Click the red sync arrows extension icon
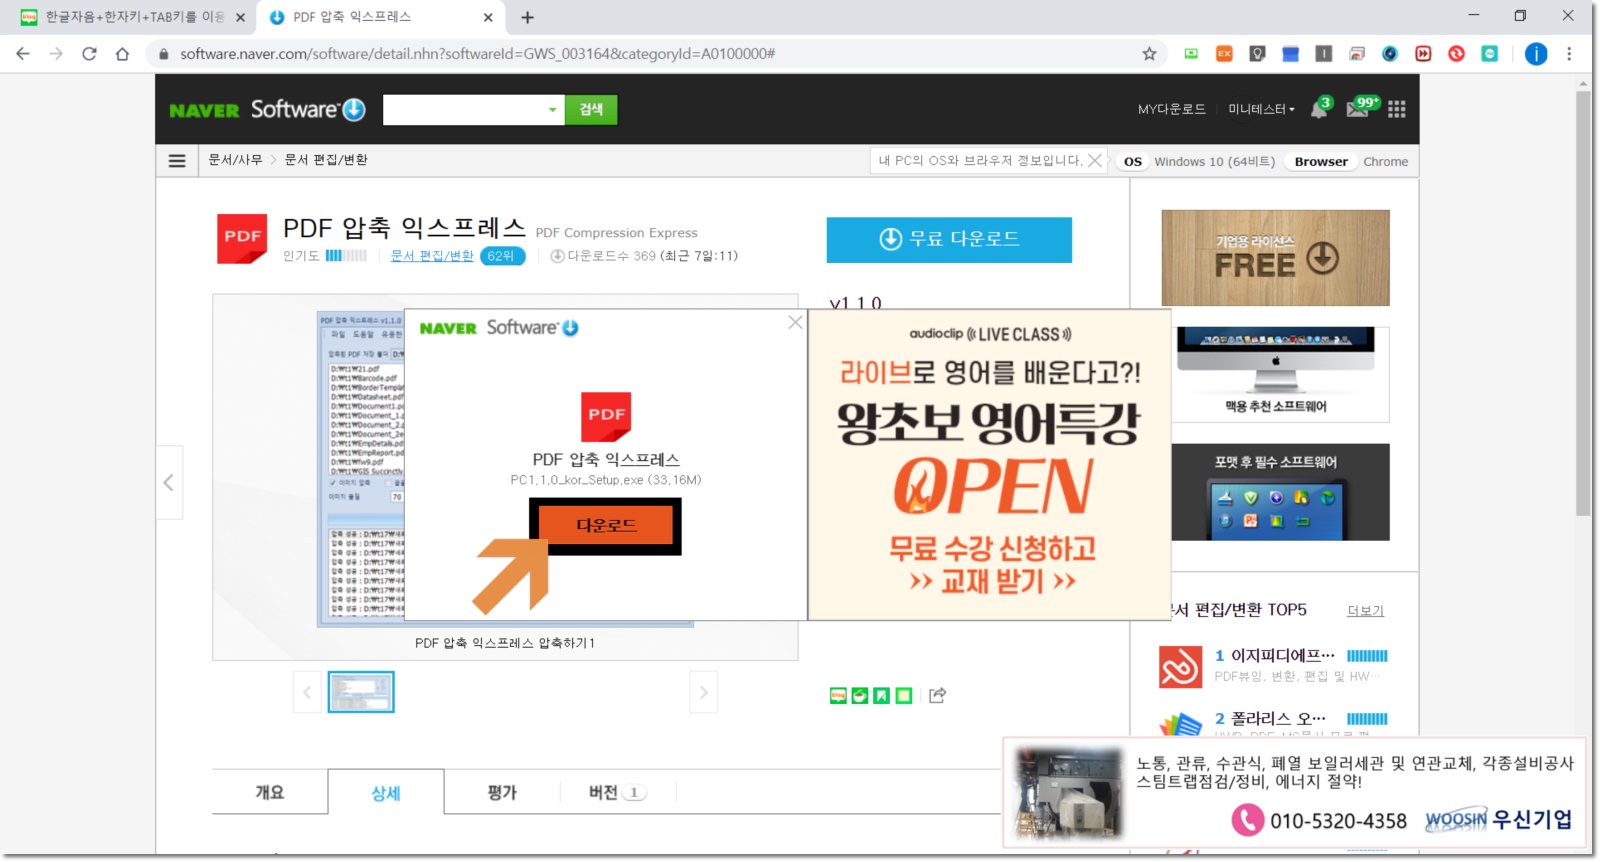Viewport: 1600px width, 862px height. 1456,54
